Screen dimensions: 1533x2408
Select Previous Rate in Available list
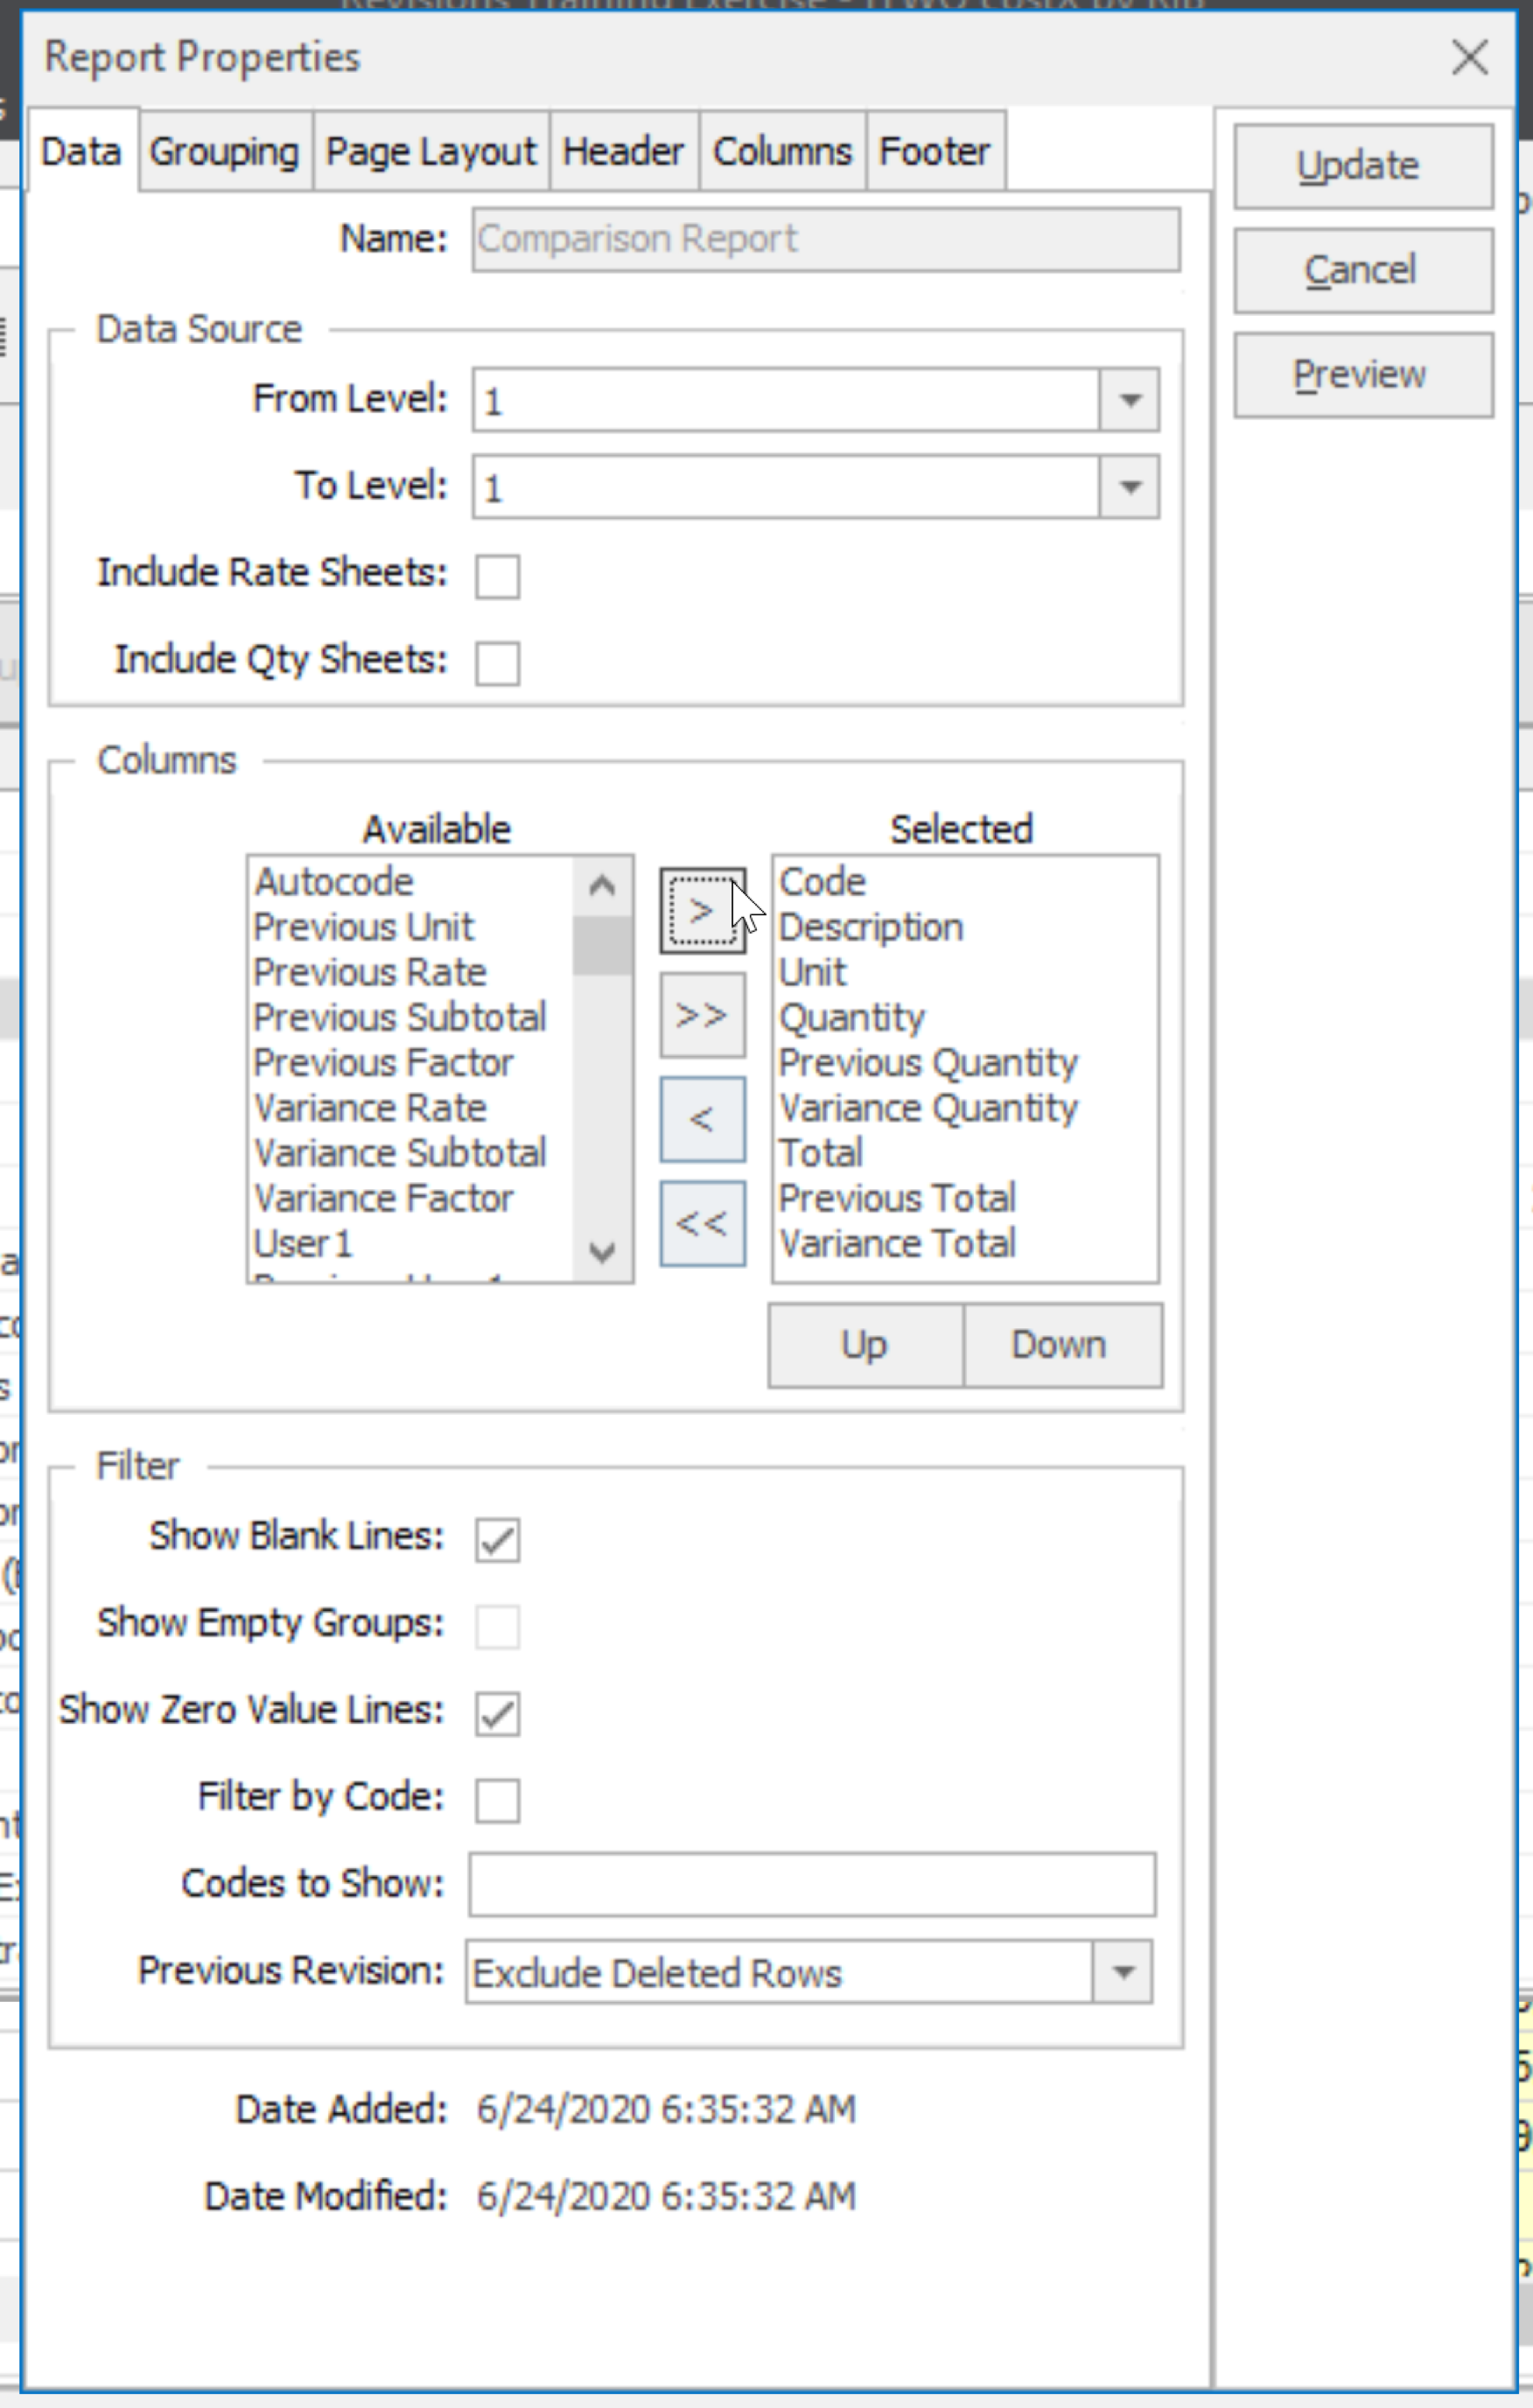click(x=370, y=972)
